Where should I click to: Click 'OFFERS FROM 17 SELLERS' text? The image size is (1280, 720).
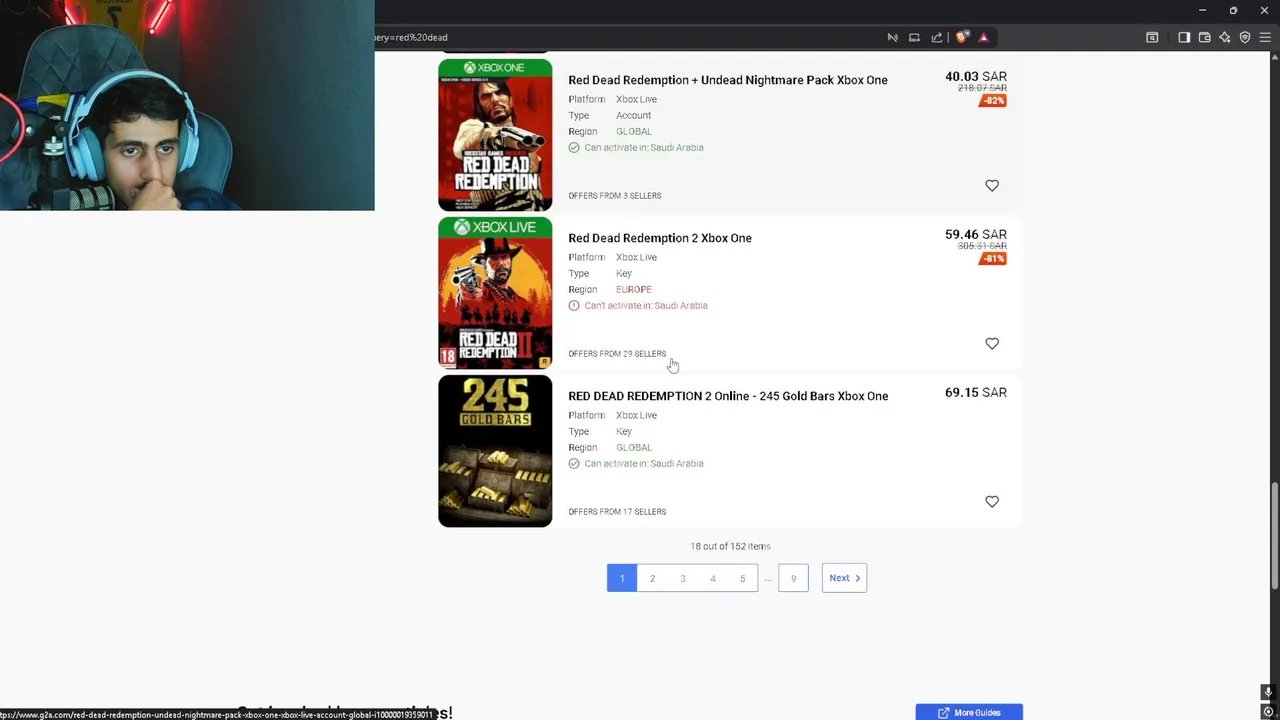617,512
